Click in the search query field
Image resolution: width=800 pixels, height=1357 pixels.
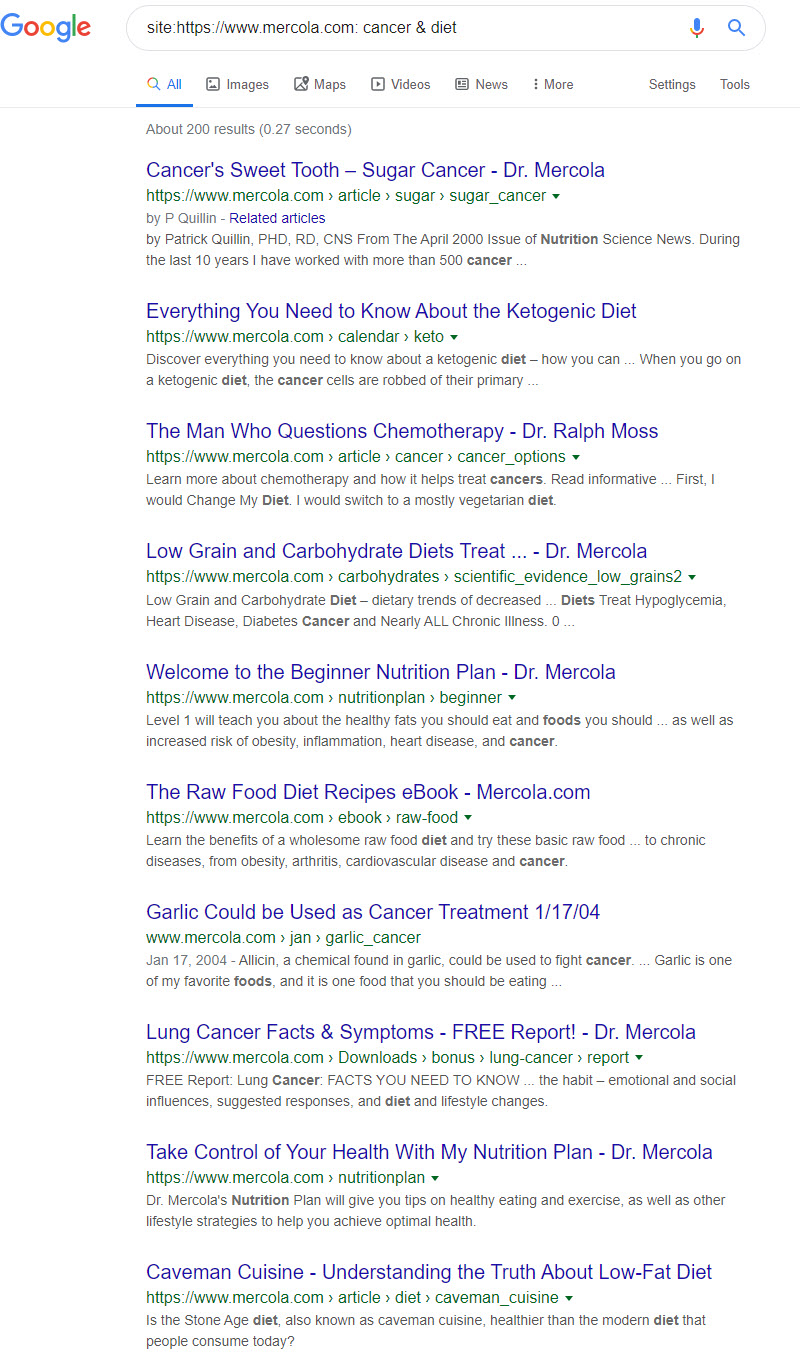[x=400, y=28]
